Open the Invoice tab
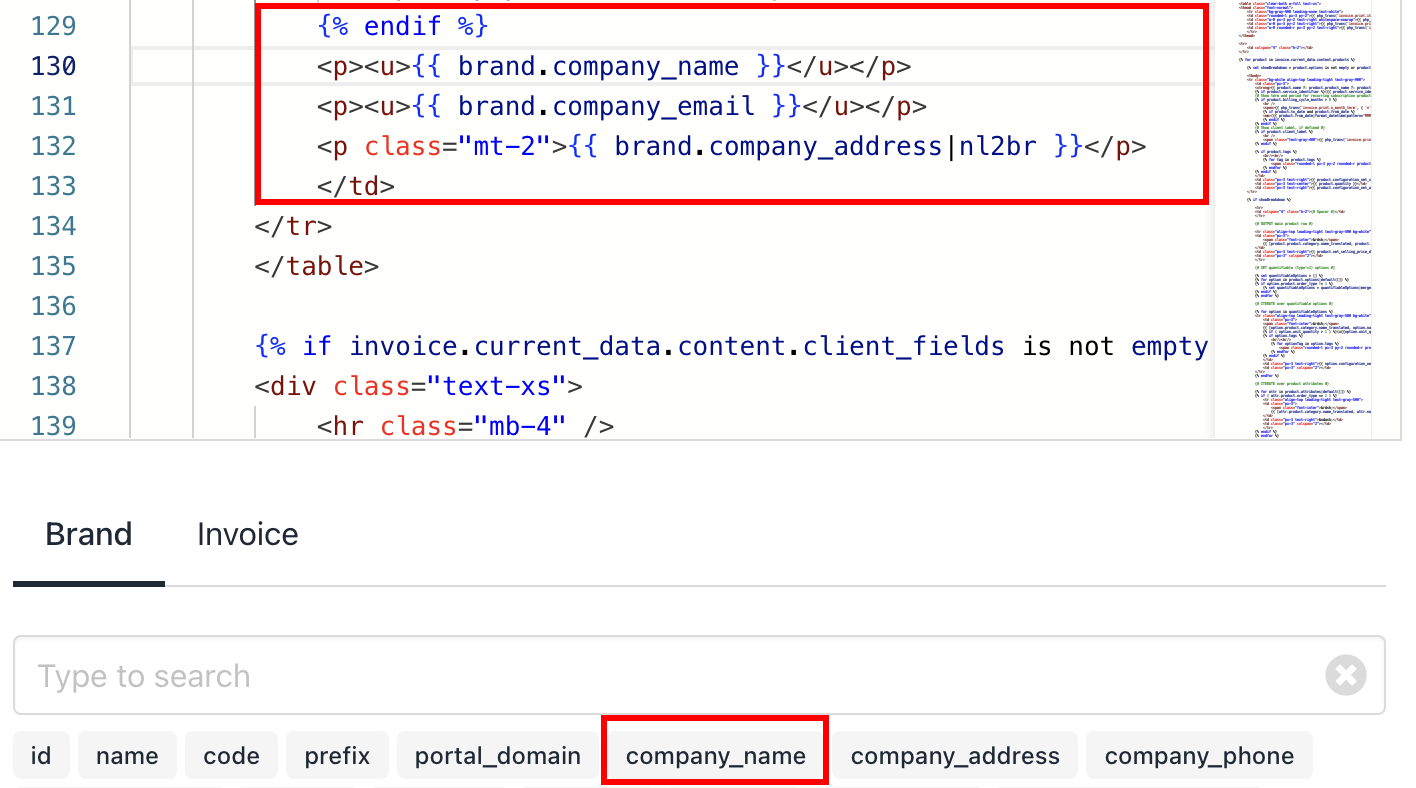The image size is (1416, 788). point(248,534)
